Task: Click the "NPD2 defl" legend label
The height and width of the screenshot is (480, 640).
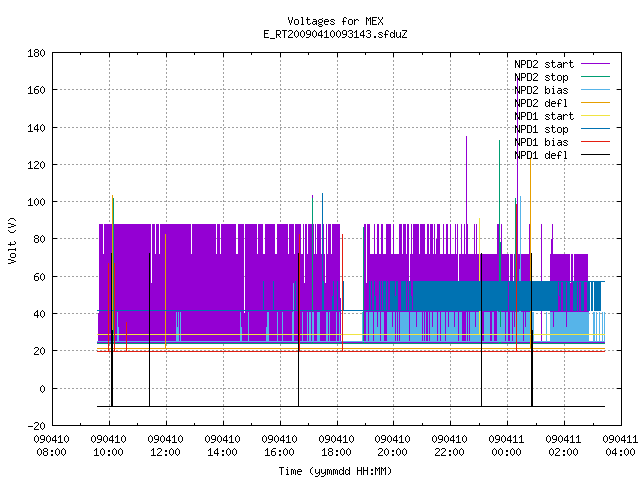Action: pos(541,103)
